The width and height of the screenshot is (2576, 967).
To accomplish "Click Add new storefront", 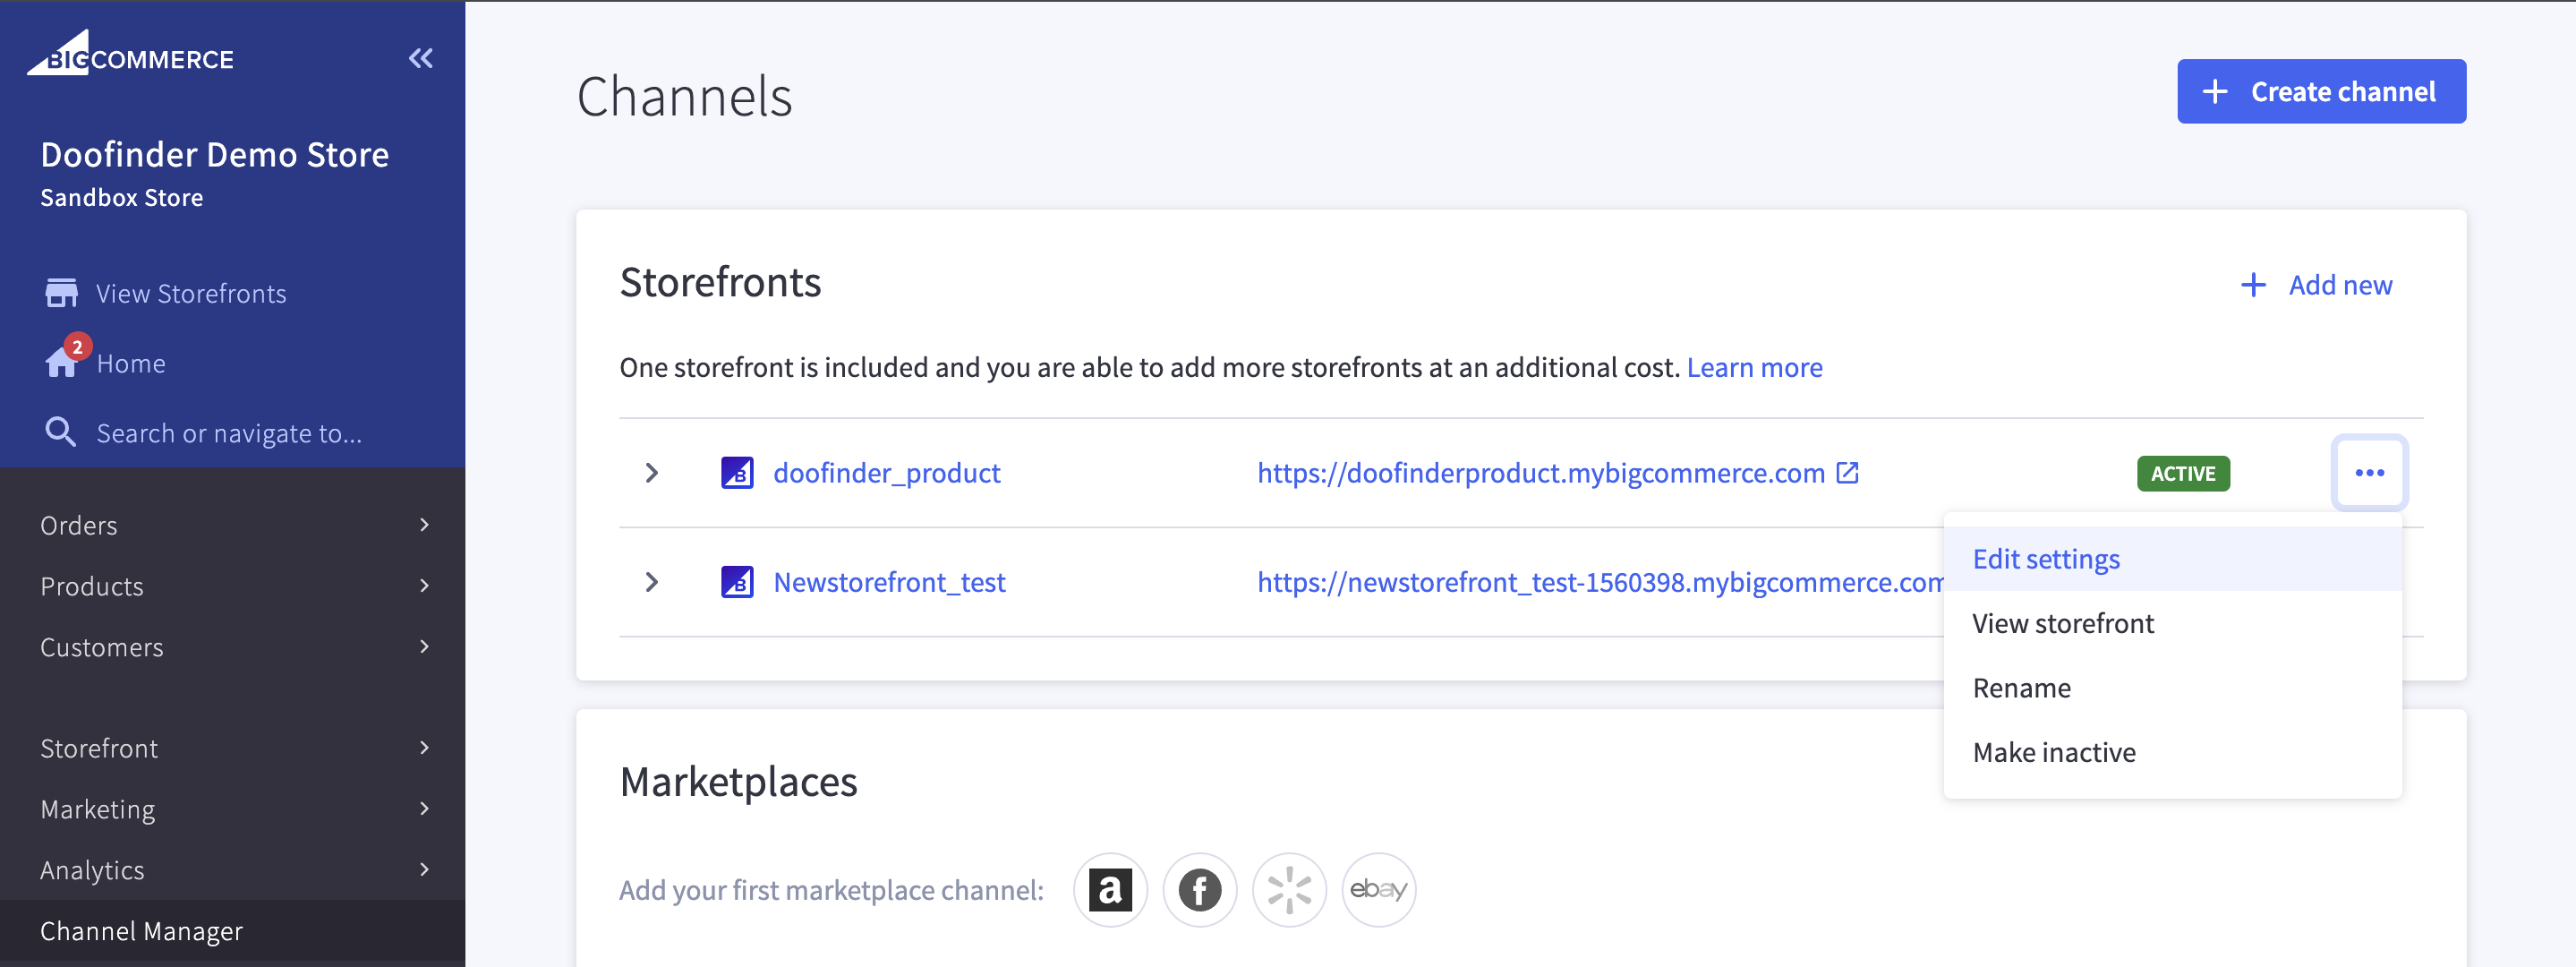I will coord(2316,285).
